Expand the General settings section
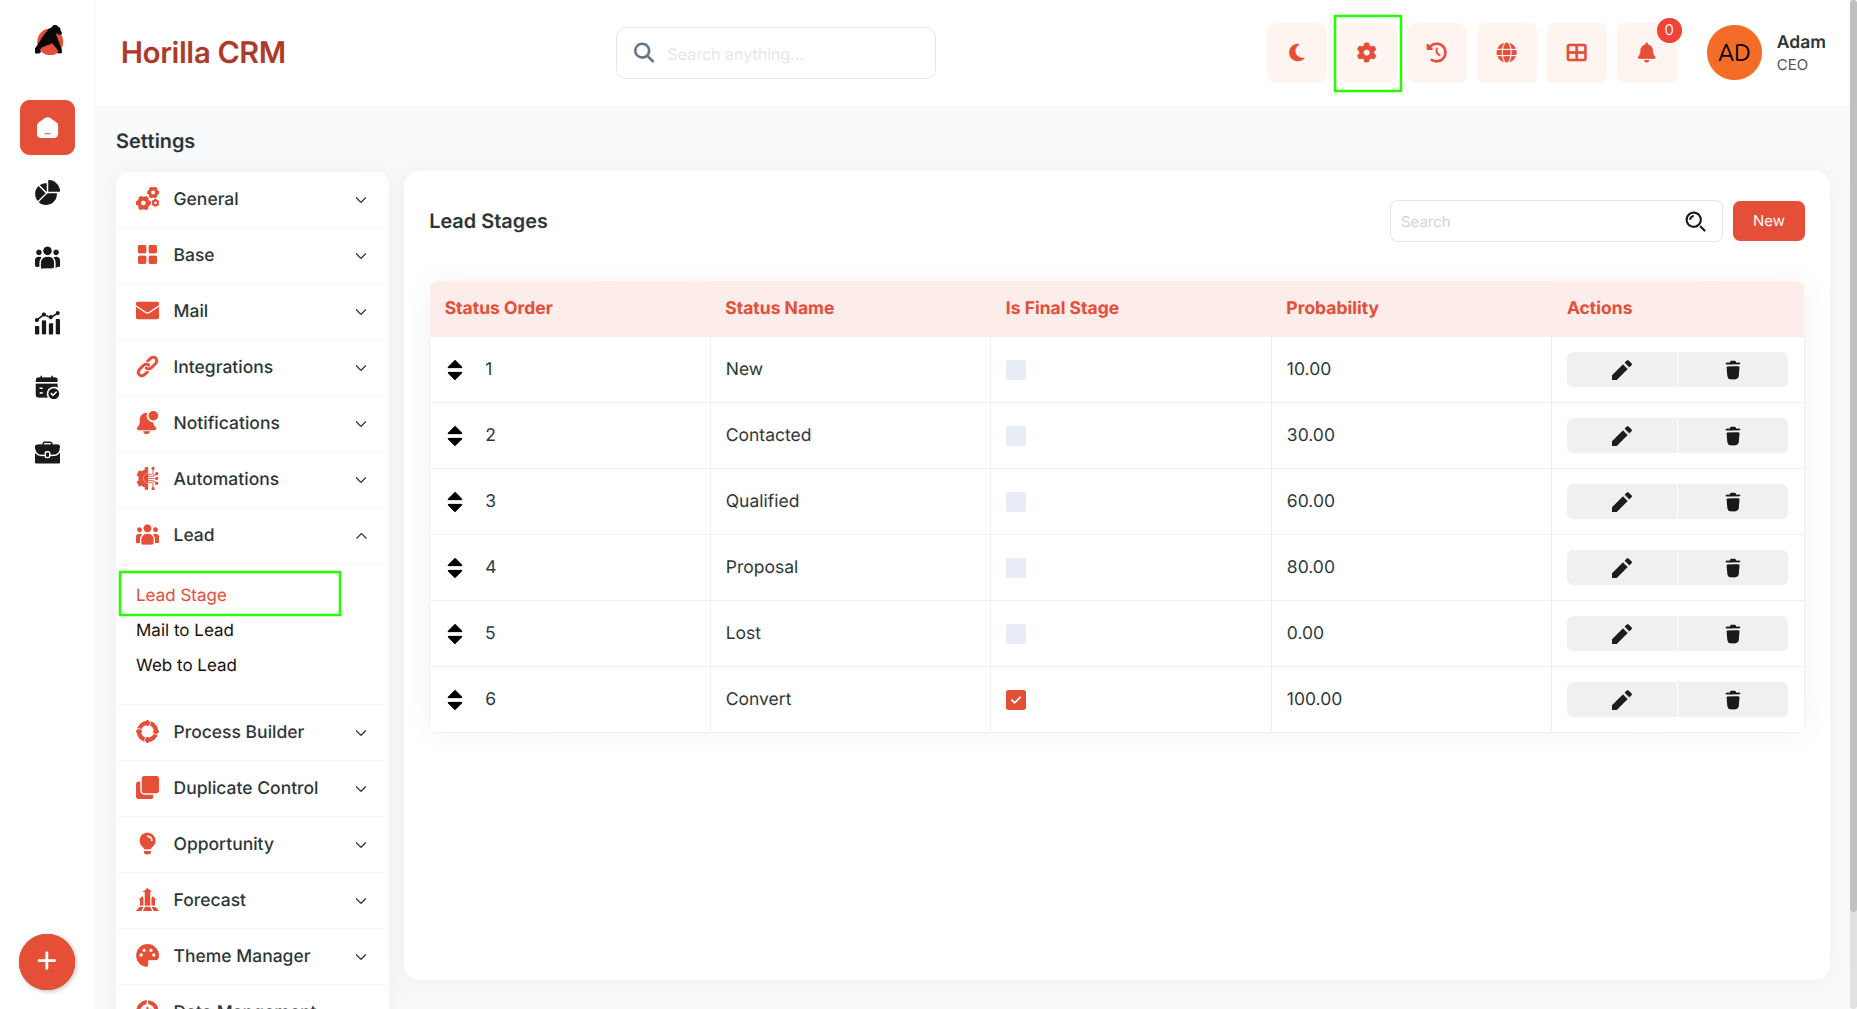1857x1009 pixels. [x=252, y=199]
